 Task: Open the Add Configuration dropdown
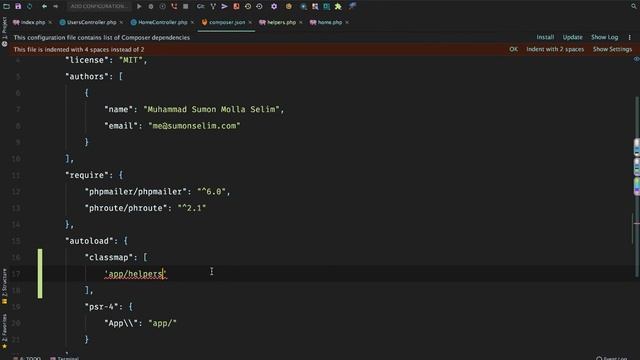point(98,6)
